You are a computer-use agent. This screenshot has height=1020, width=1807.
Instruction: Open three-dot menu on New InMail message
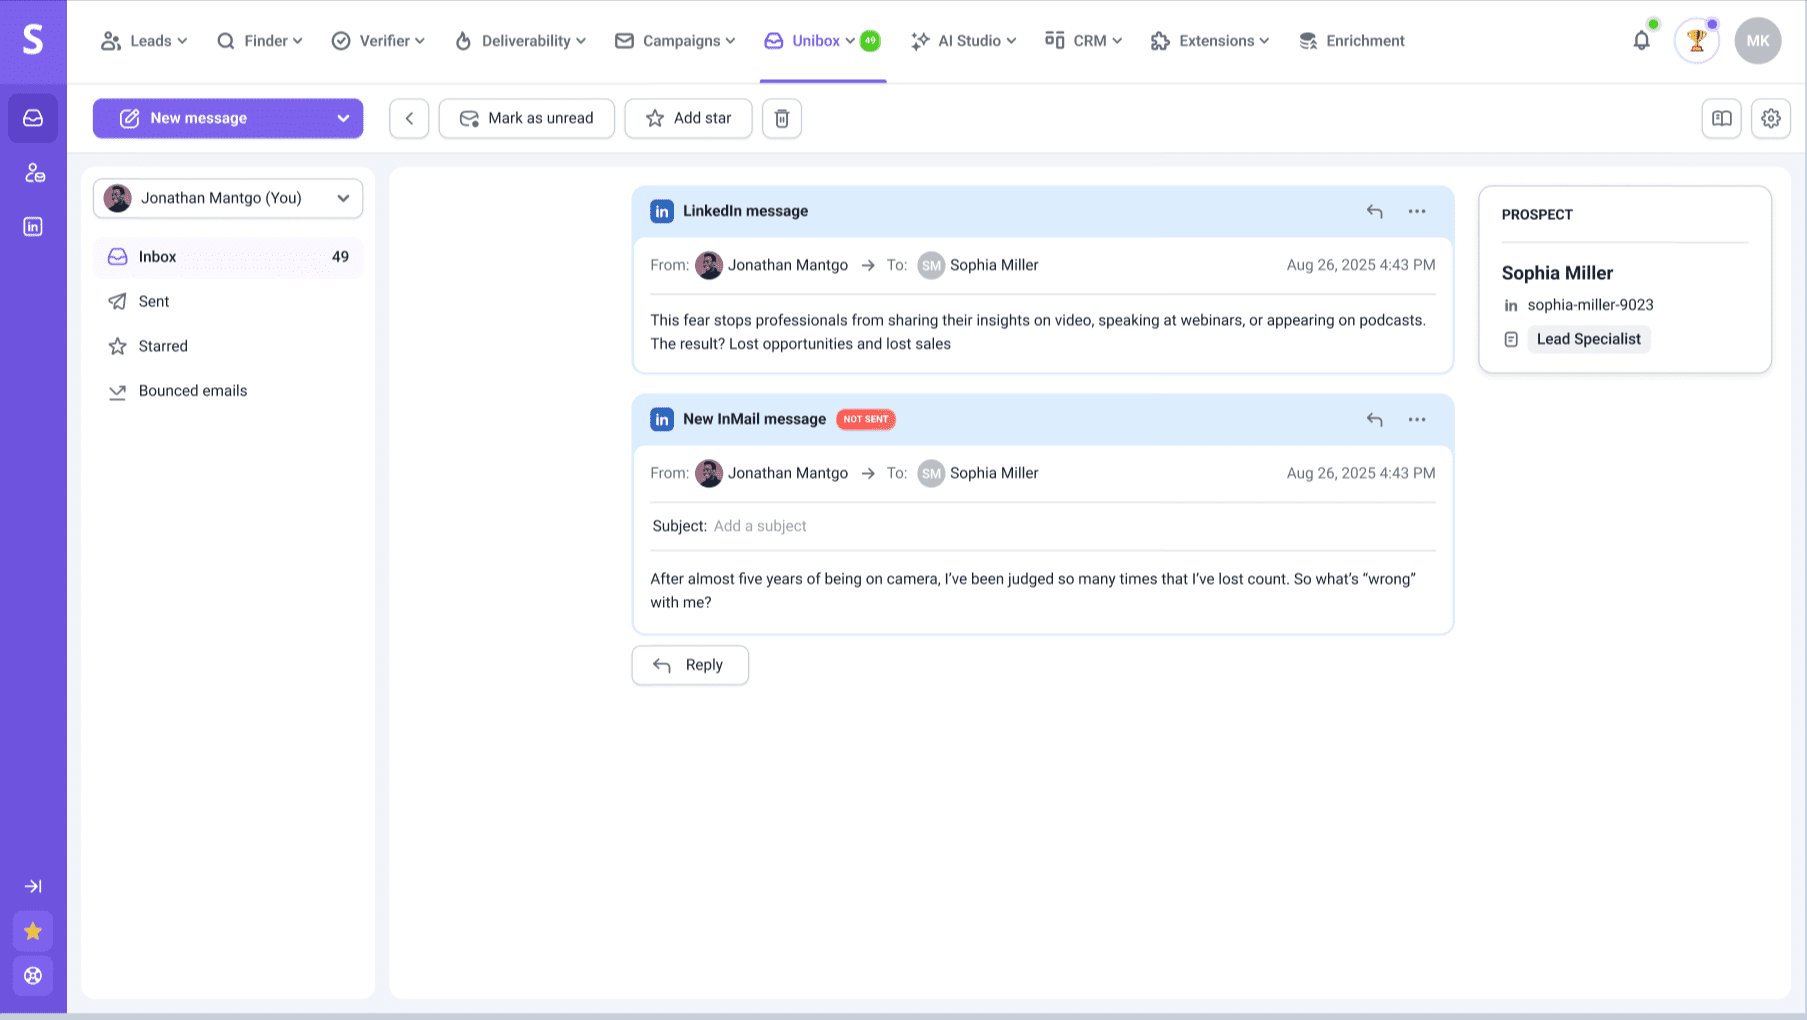[1416, 419]
